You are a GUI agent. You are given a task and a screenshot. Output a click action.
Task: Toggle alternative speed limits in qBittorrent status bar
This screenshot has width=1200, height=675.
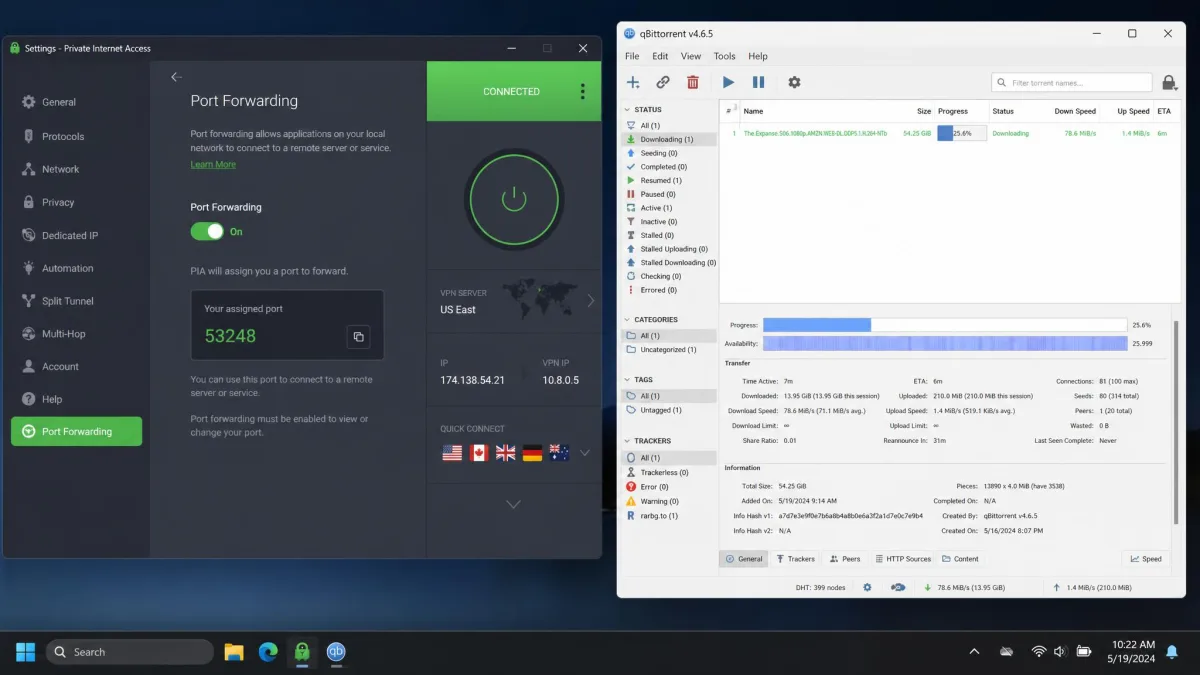pos(898,588)
